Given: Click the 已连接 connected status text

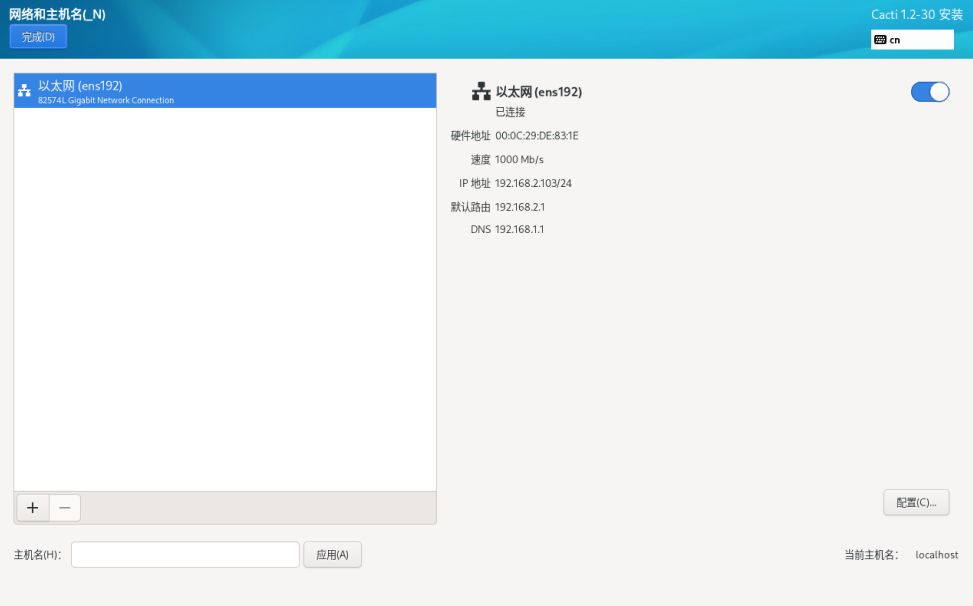Looking at the screenshot, I should coord(510,112).
